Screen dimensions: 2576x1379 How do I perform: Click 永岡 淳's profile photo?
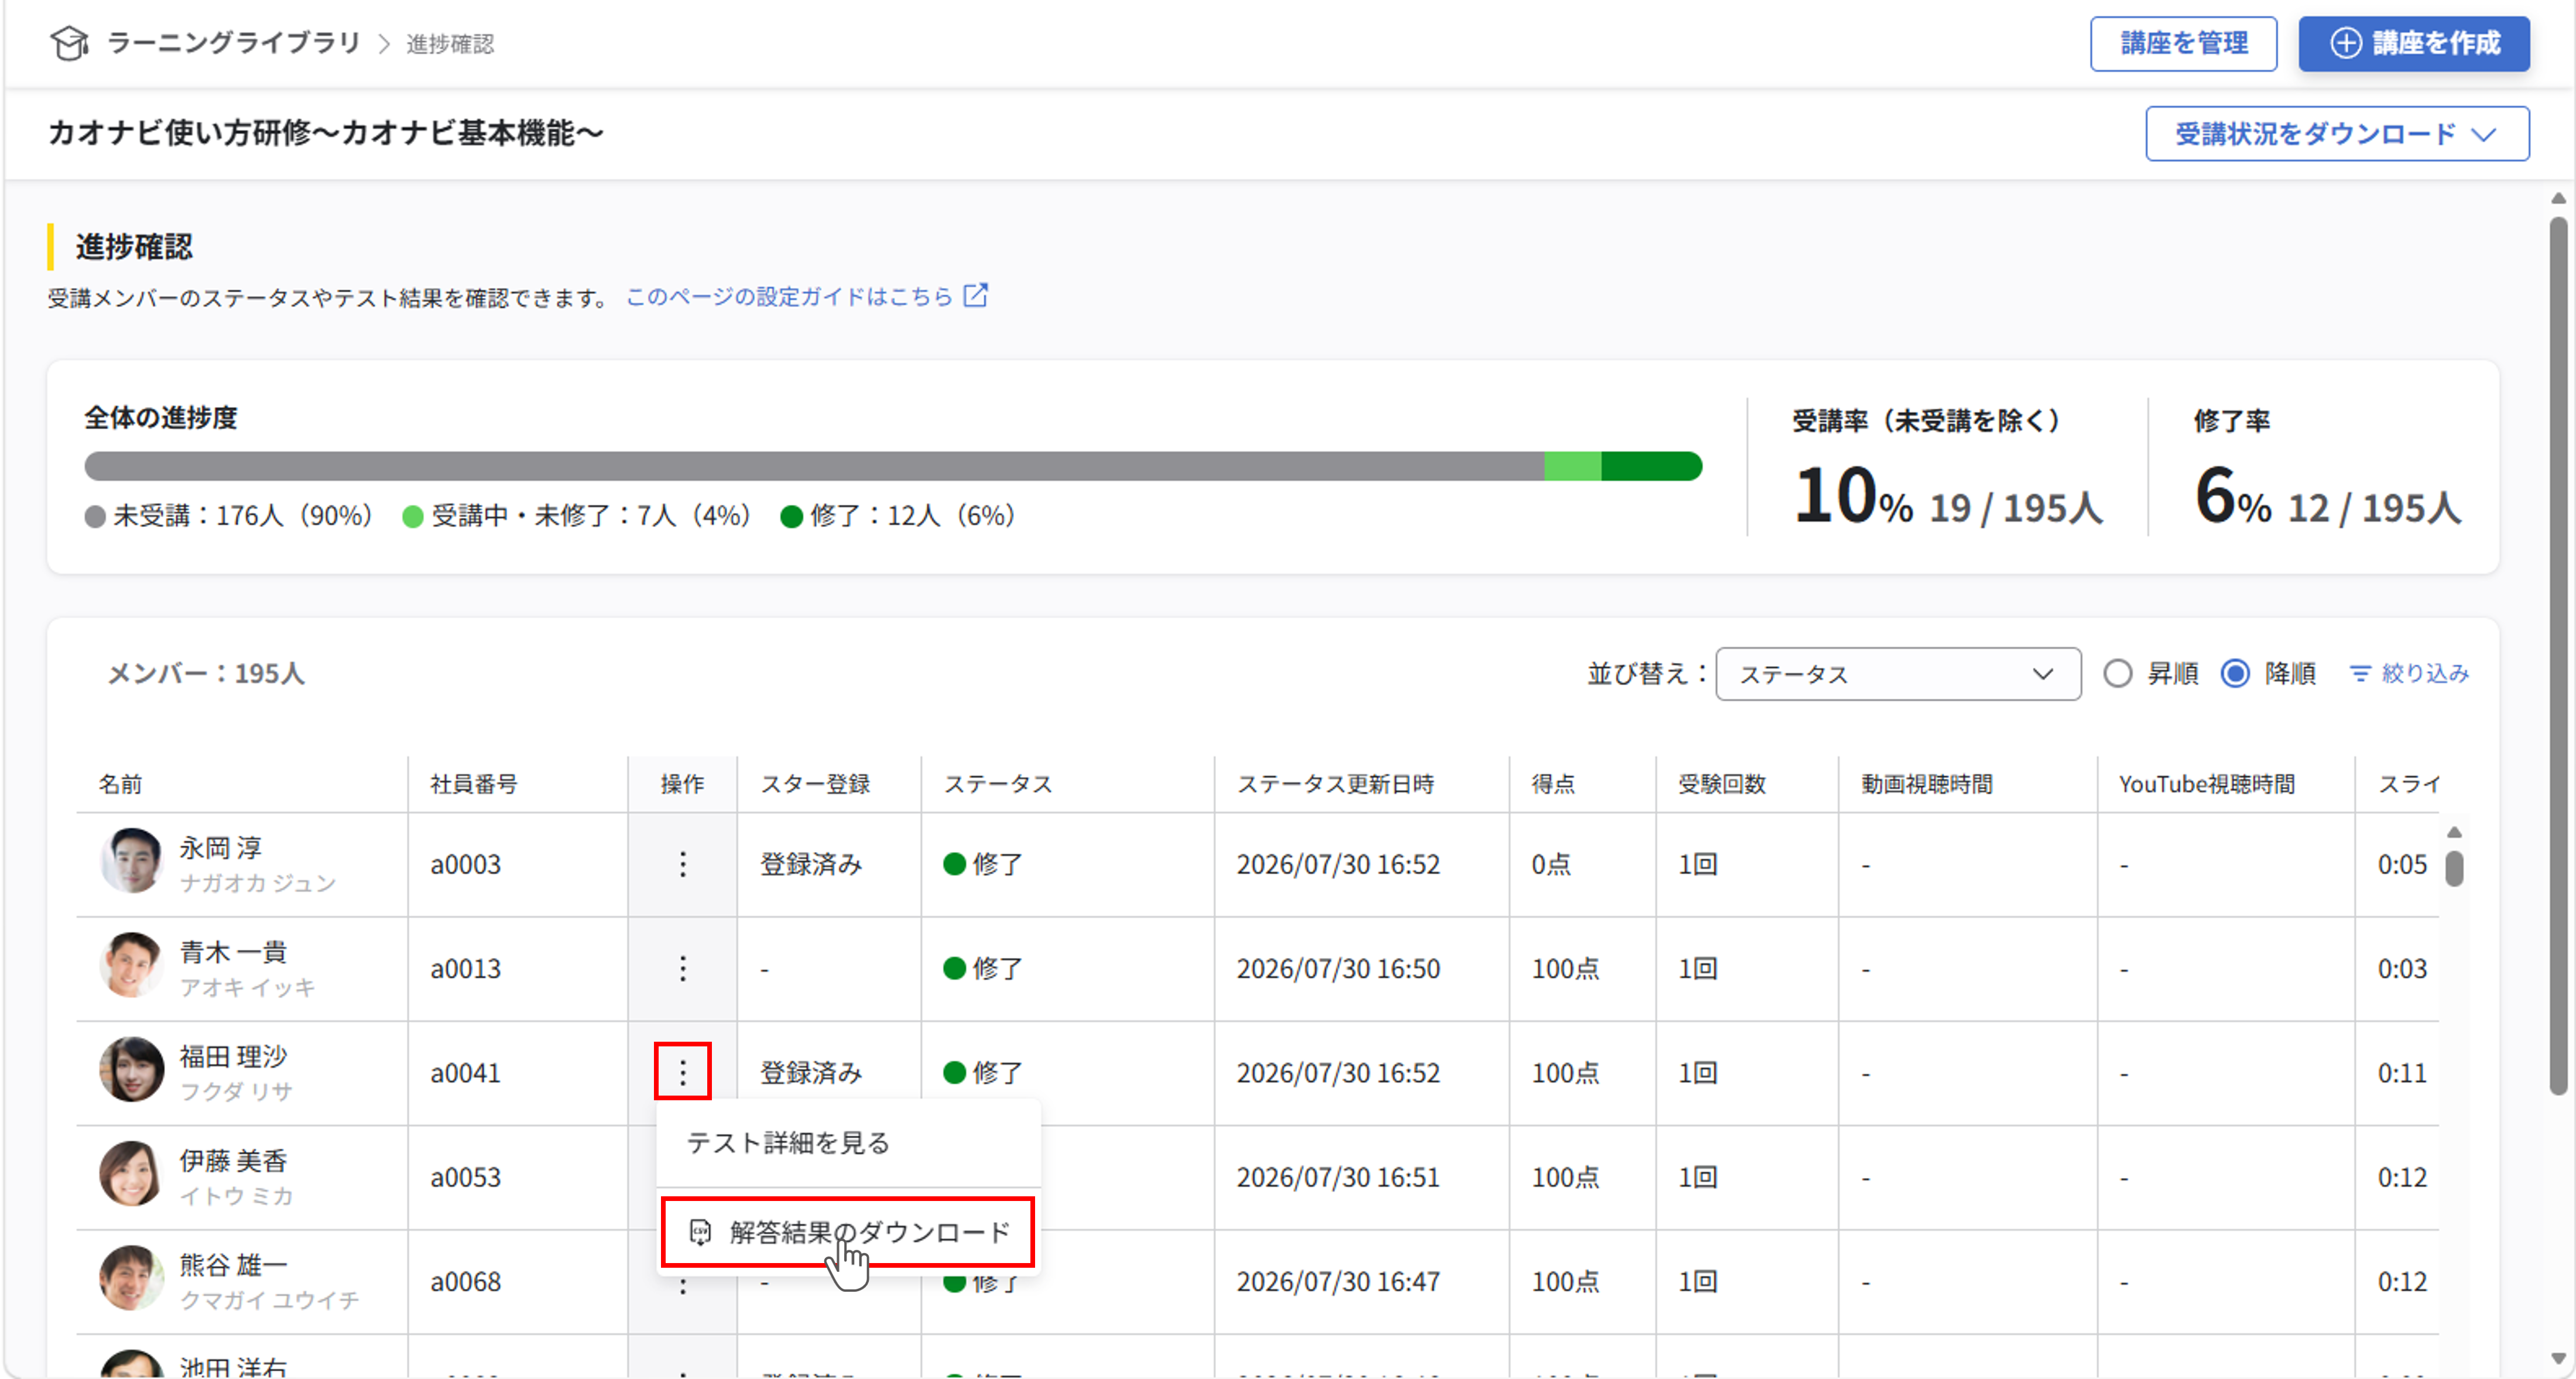click(132, 861)
